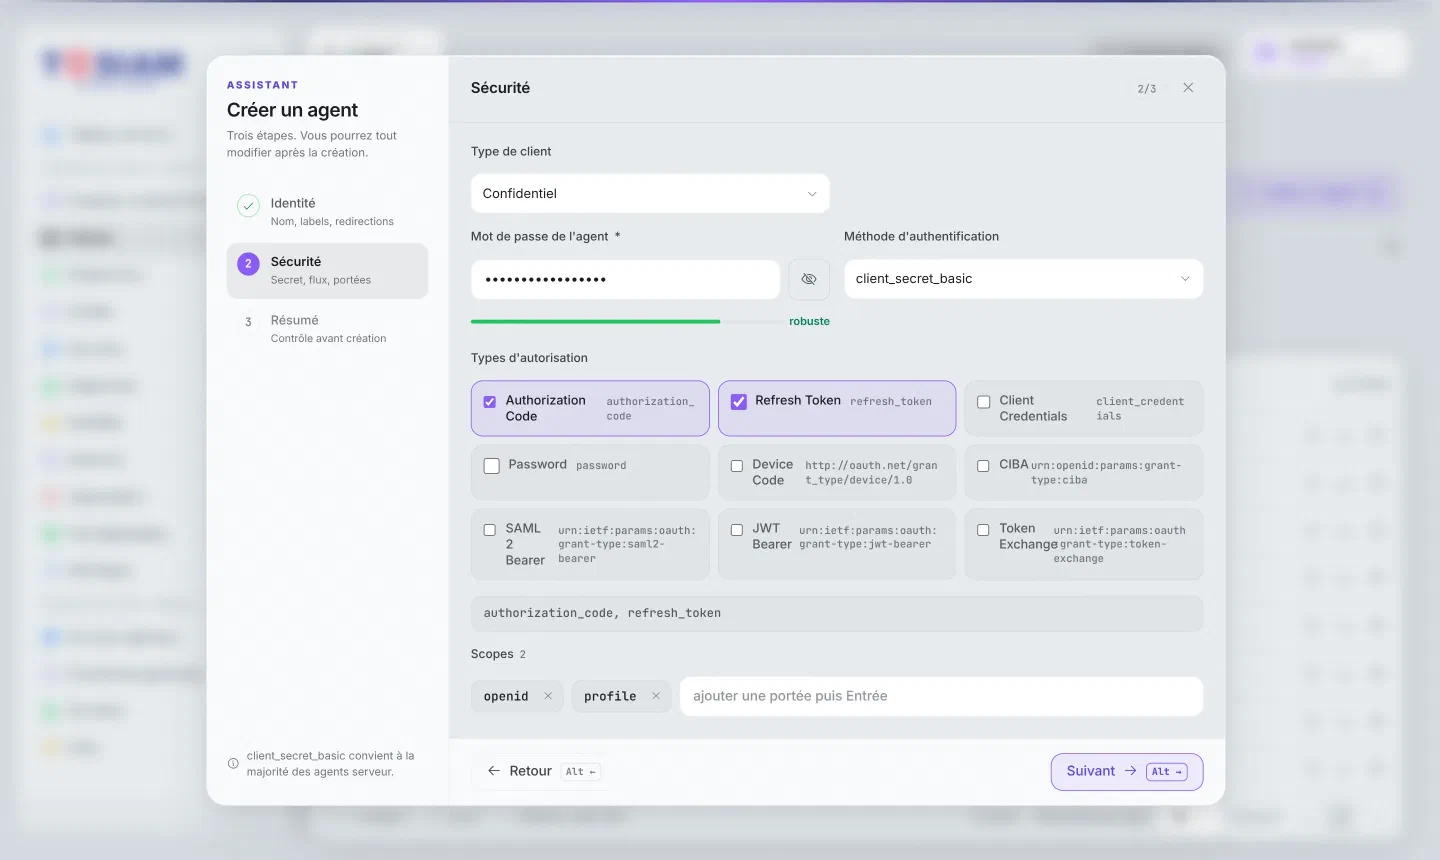Click the robuste strength label

pyautogui.click(x=809, y=321)
